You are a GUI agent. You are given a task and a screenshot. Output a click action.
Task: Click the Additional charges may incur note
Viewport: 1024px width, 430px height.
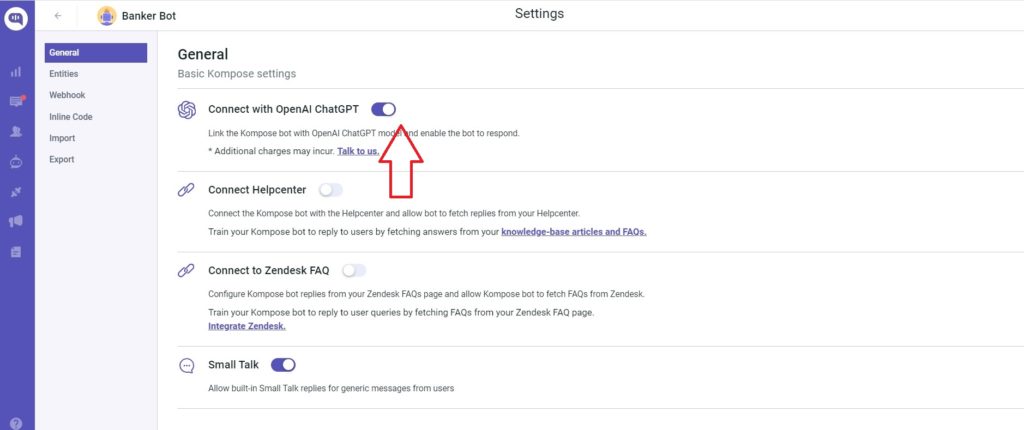pyautogui.click(x=271, y=151)
